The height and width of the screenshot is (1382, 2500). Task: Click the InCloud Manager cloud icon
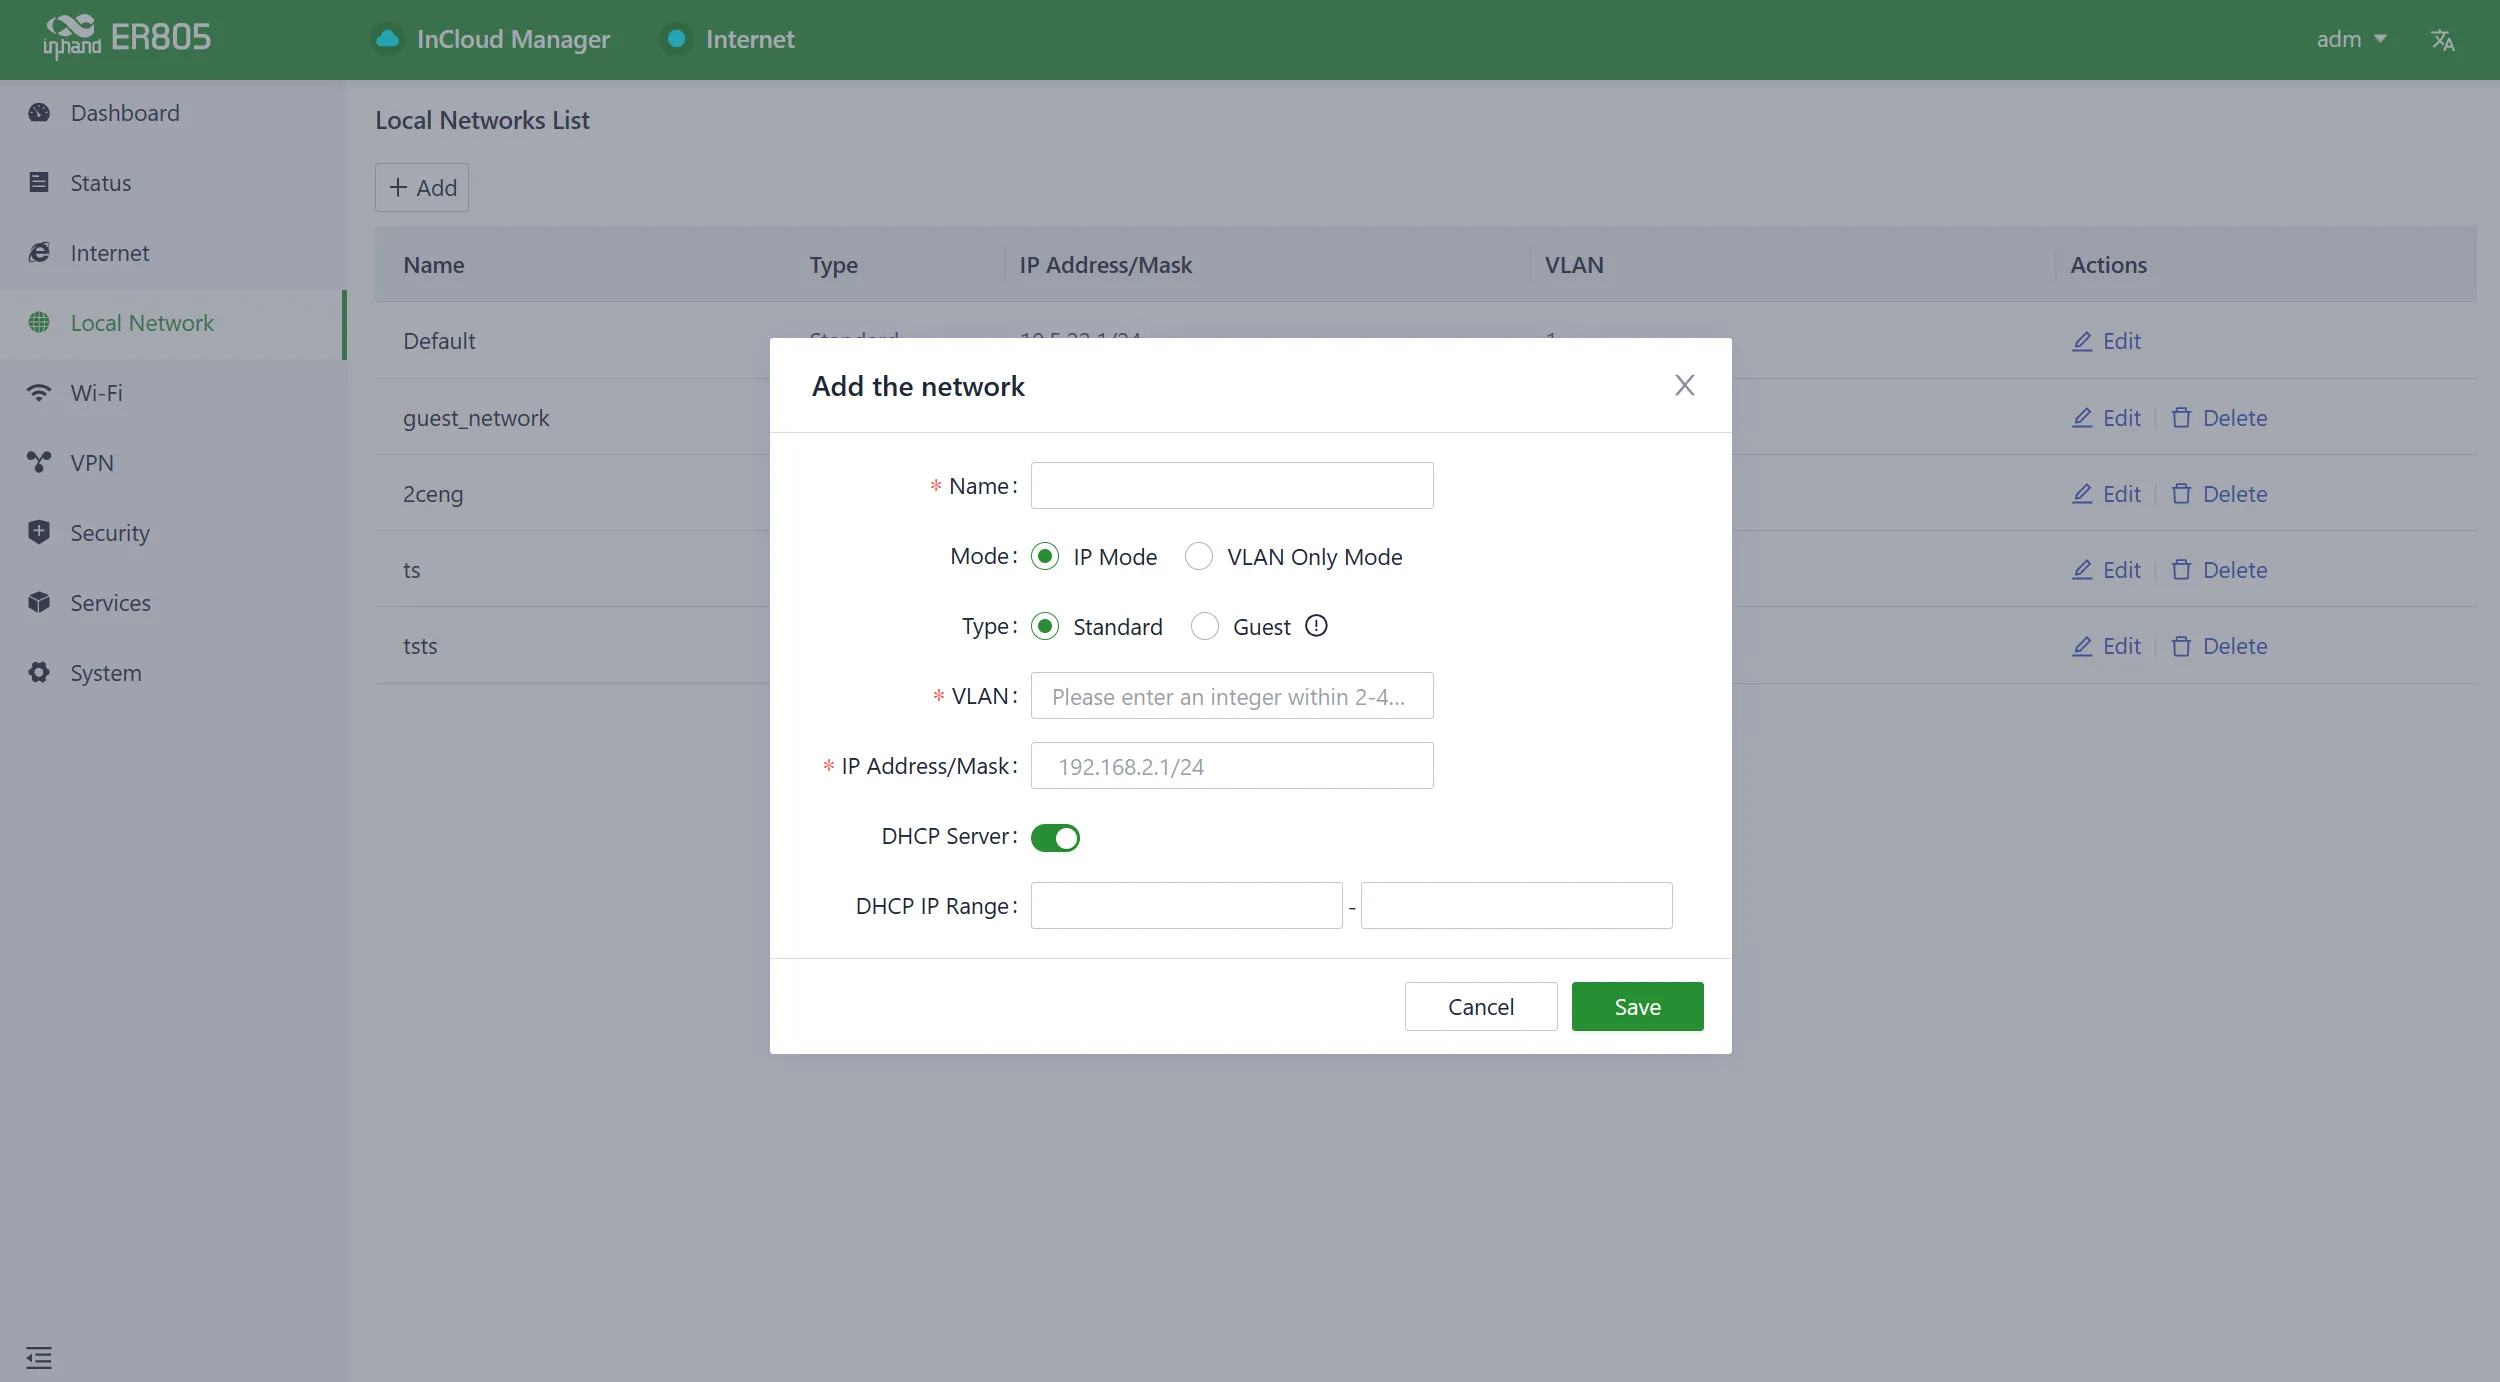[x=388, y=39]
